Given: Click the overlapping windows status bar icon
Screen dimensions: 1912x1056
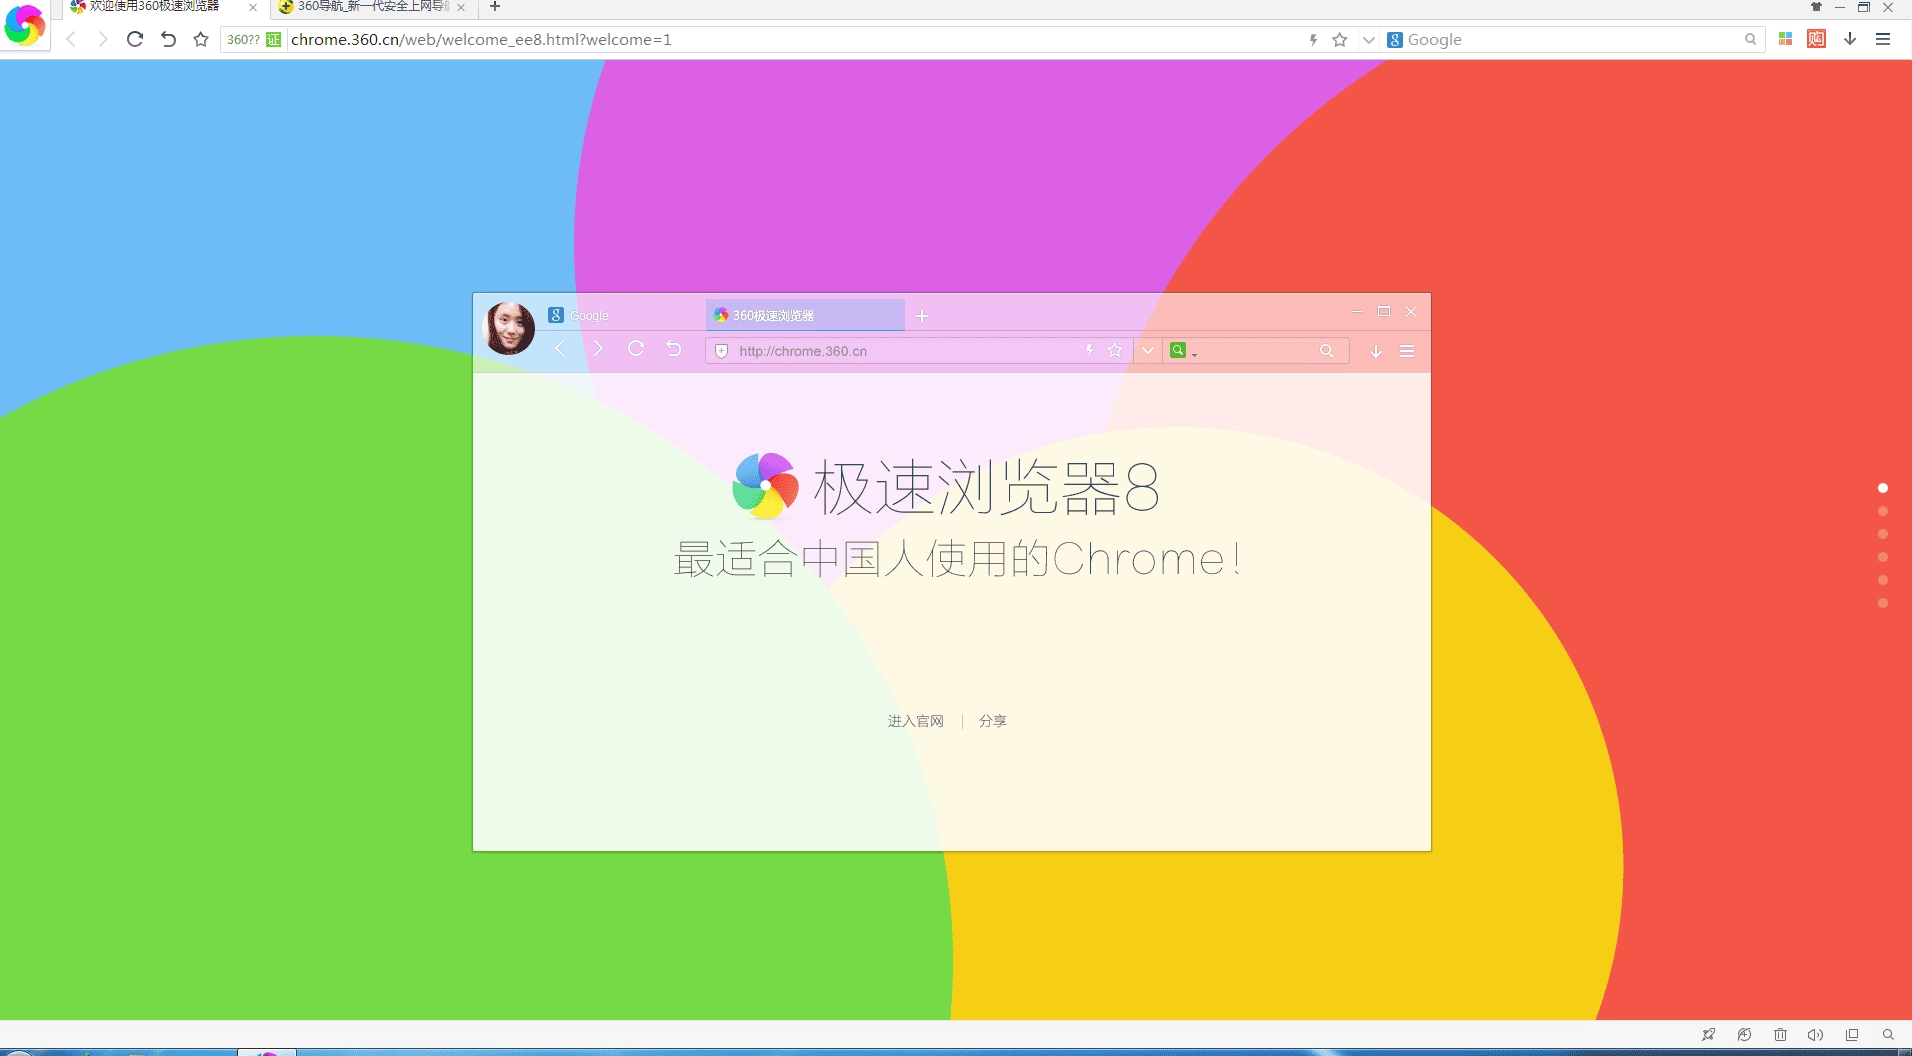Looking at the screenshot, I should 1852,1035.
